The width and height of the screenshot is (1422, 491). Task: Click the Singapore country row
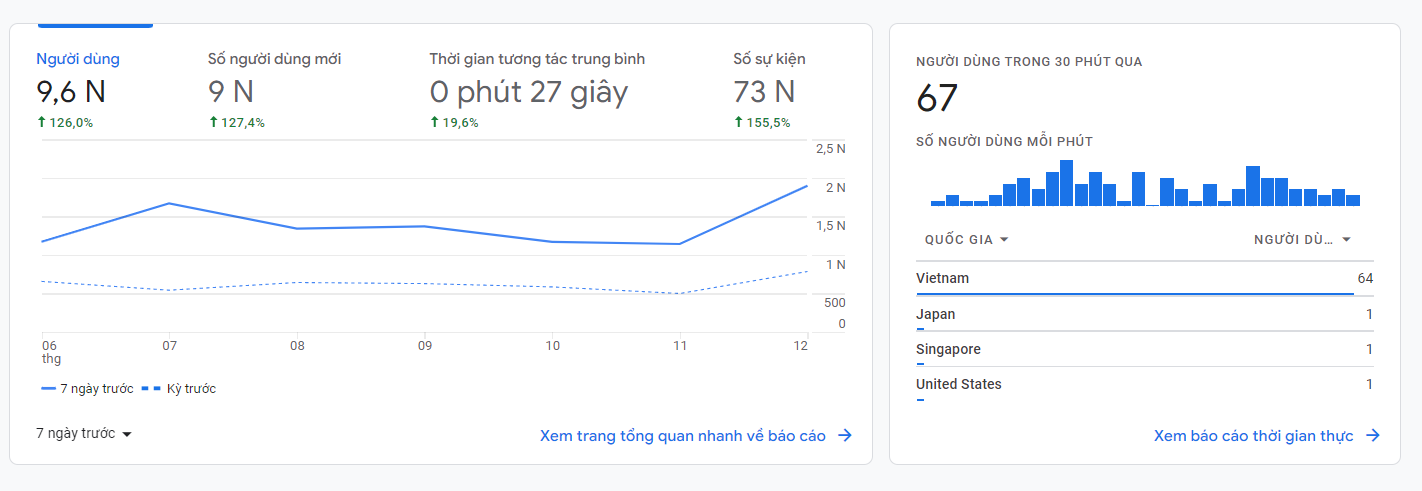(x=1144, y=350)
